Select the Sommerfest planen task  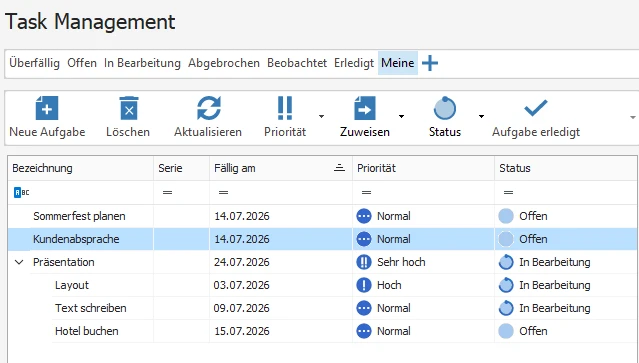79,216
